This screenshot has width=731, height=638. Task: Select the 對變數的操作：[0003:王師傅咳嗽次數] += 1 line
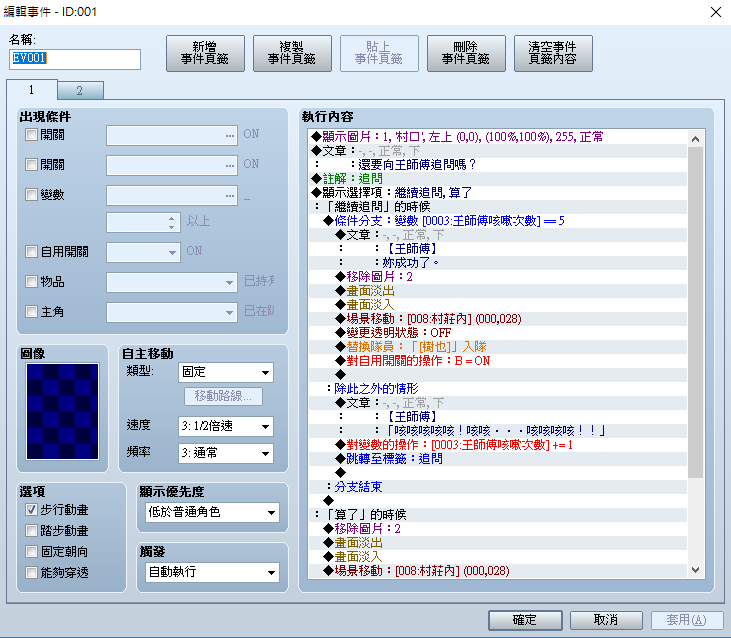pos(498,445)
